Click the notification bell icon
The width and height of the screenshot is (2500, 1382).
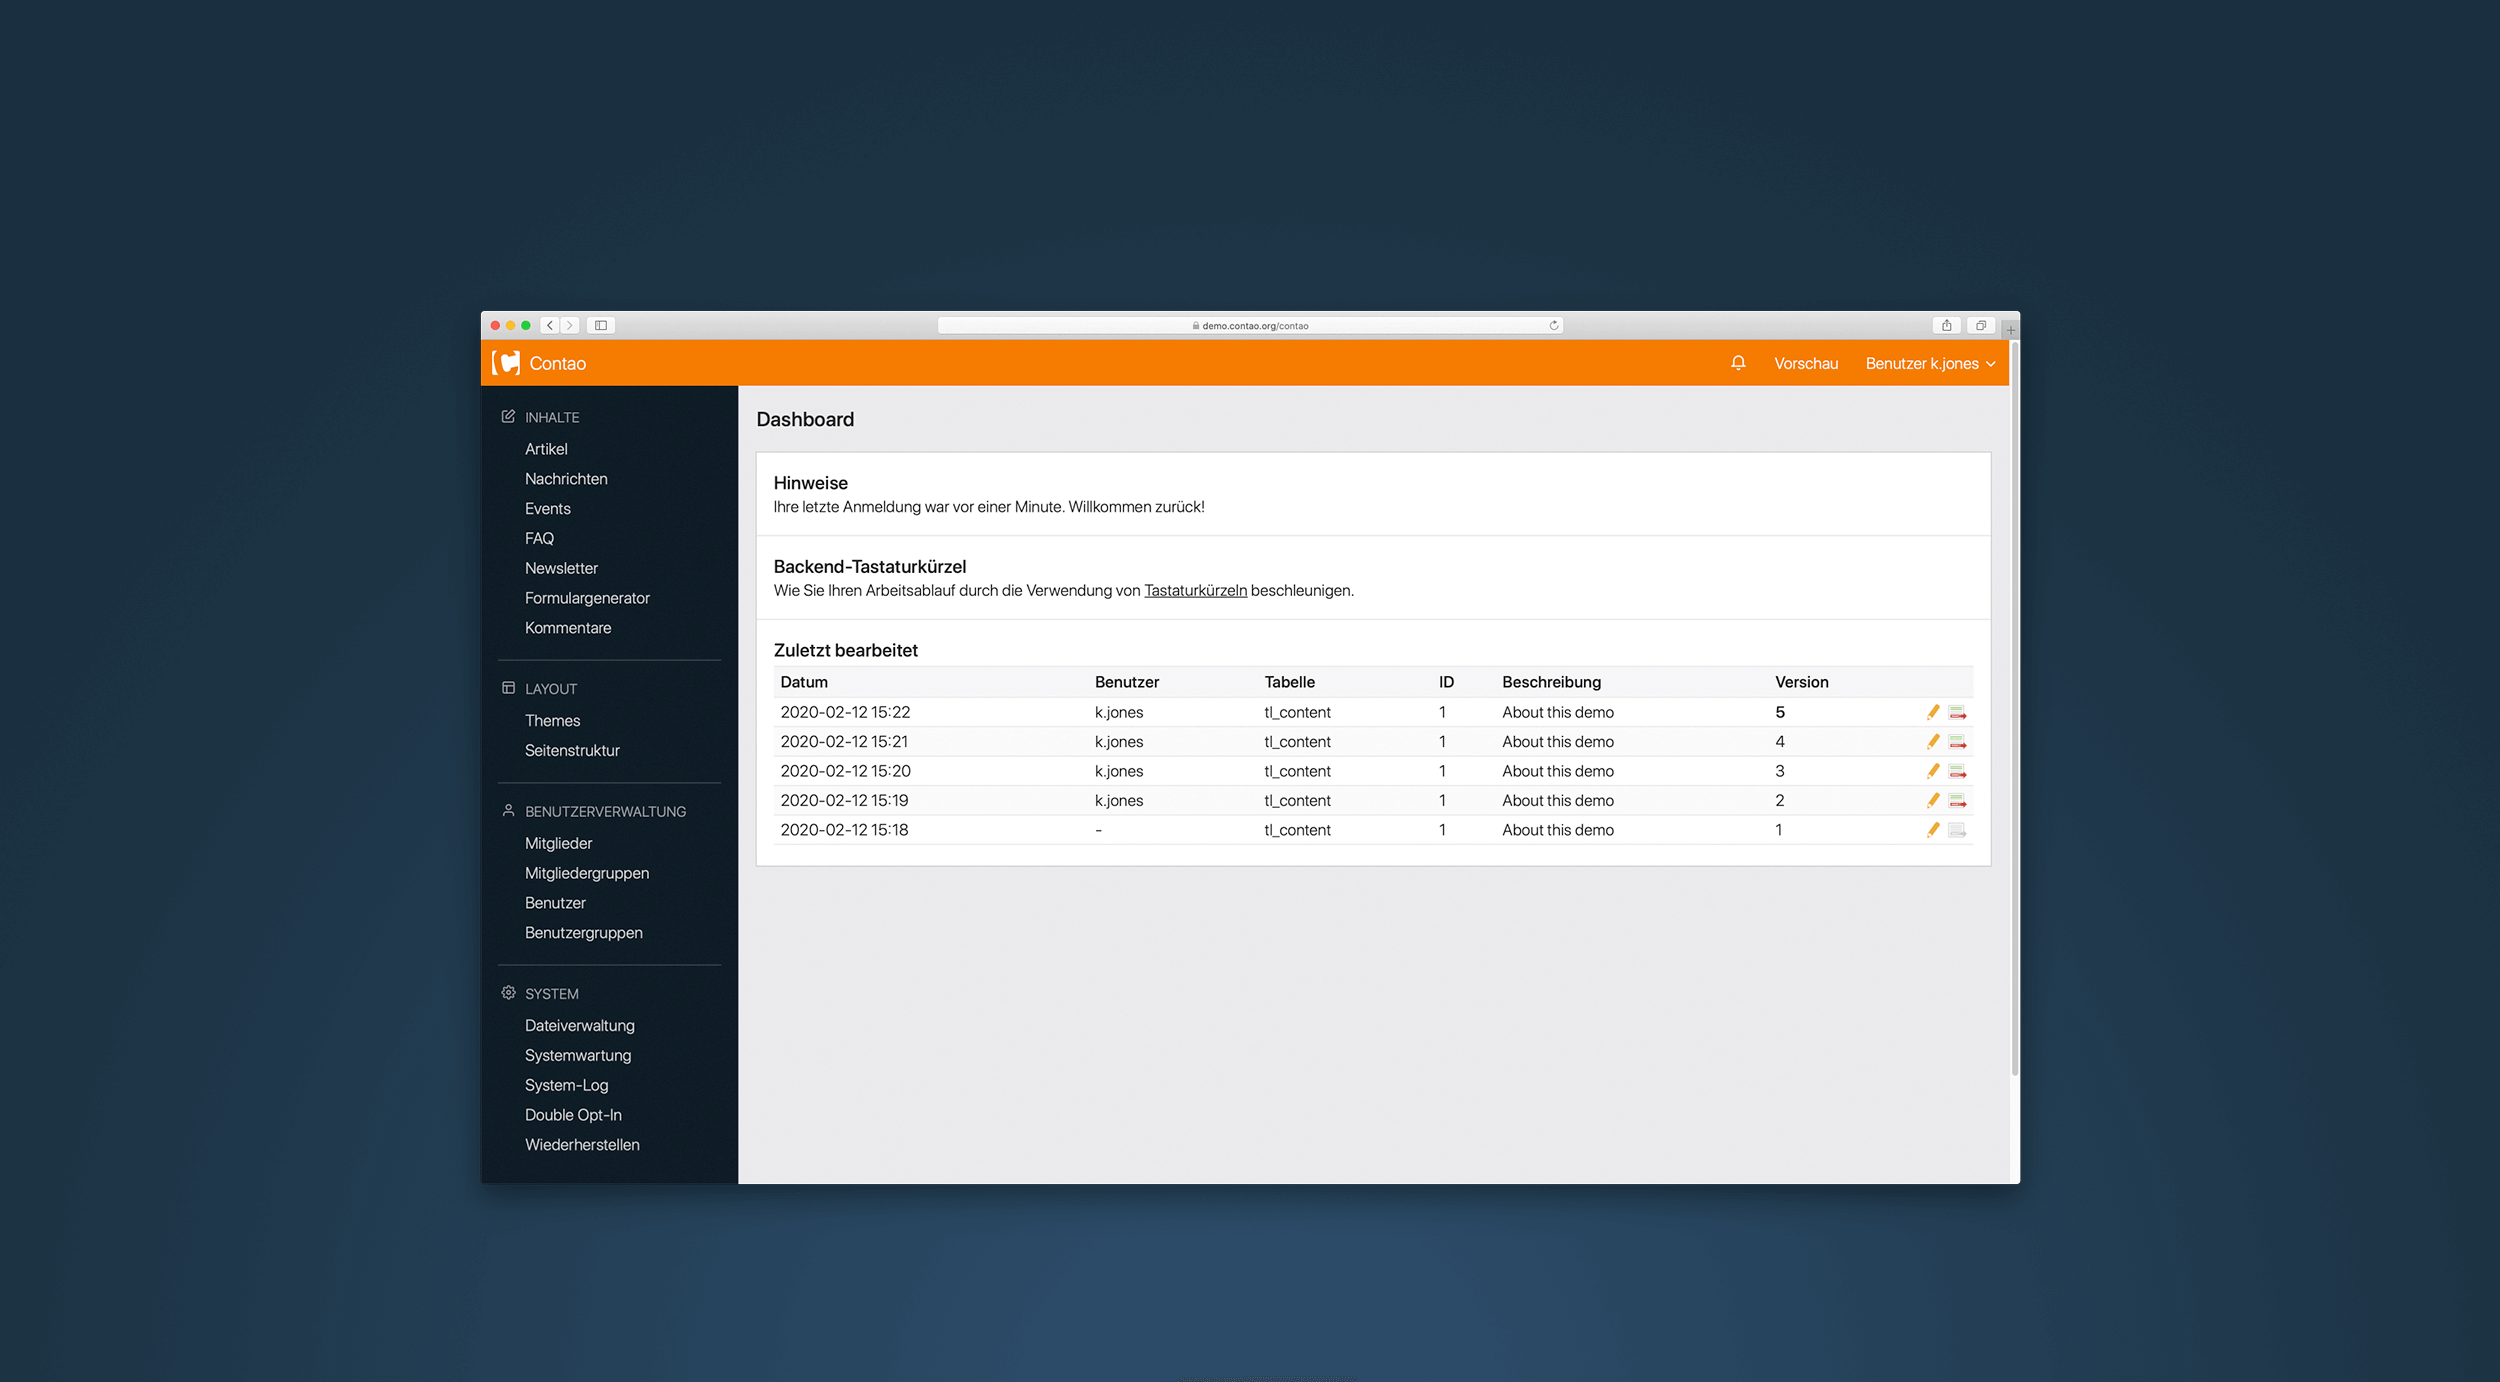1738,363
